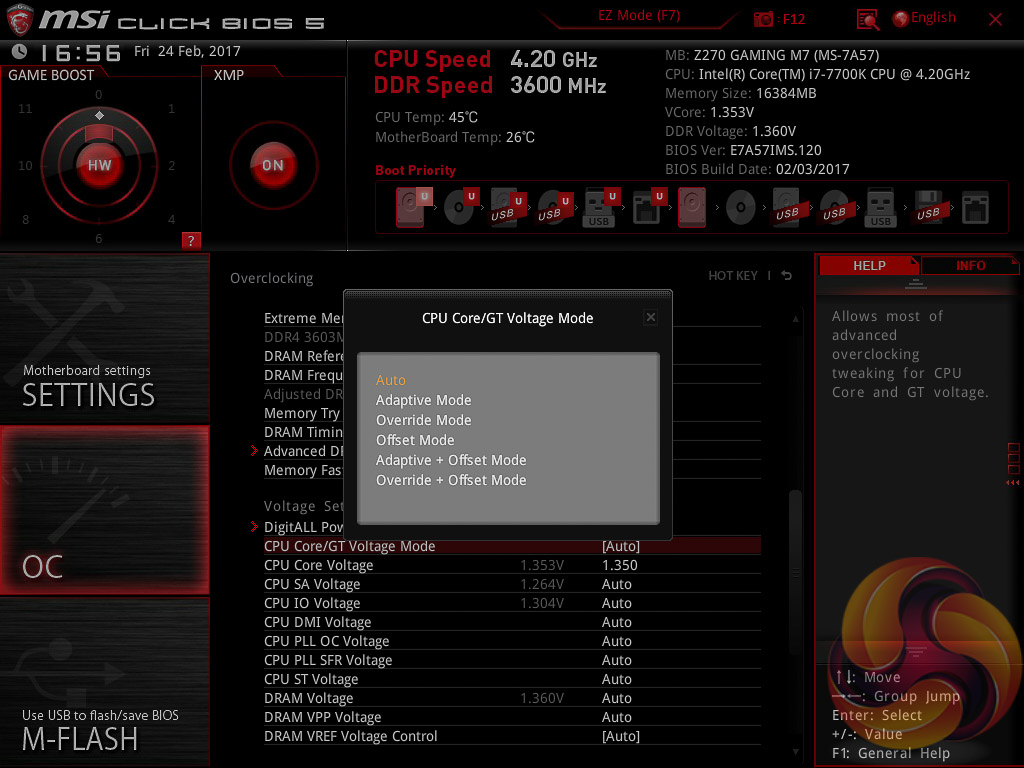The height and width of the screenshot is (768, 1024).
Task: Click CPU SA Voltage Auto value
Action: [x=616, y=584]
